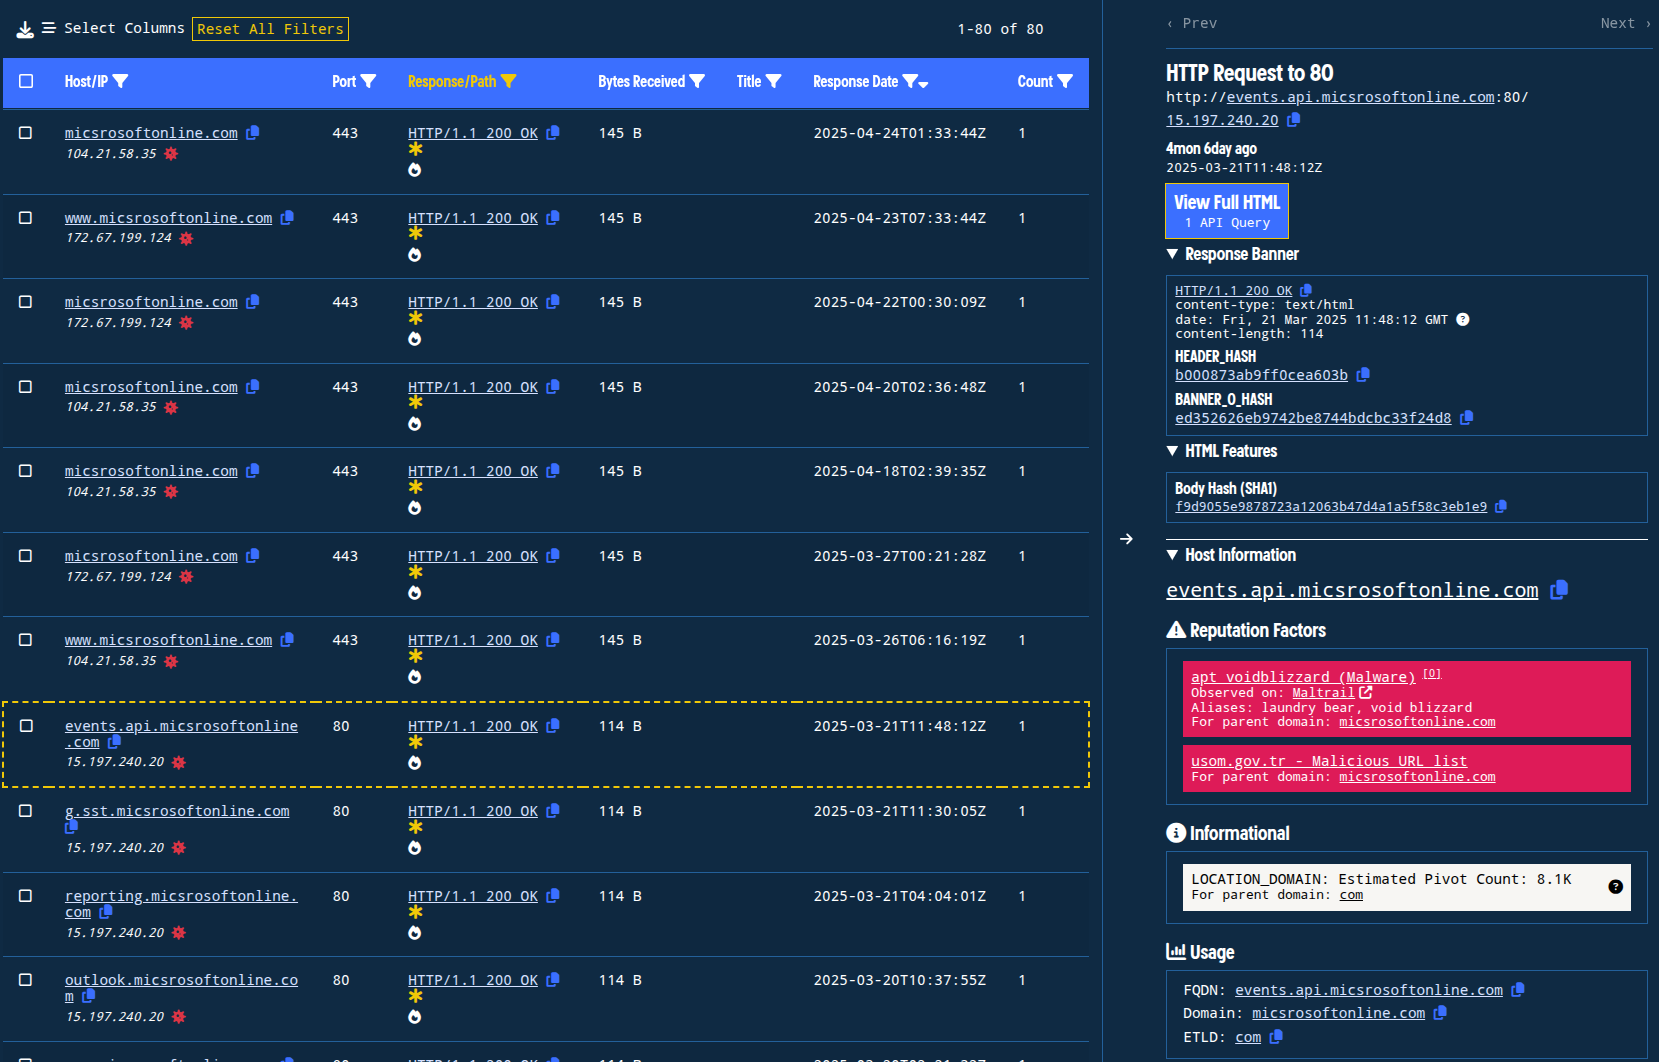Click View Full HTML button
The image size is (1659, 1062).
tap(1227, 211)
